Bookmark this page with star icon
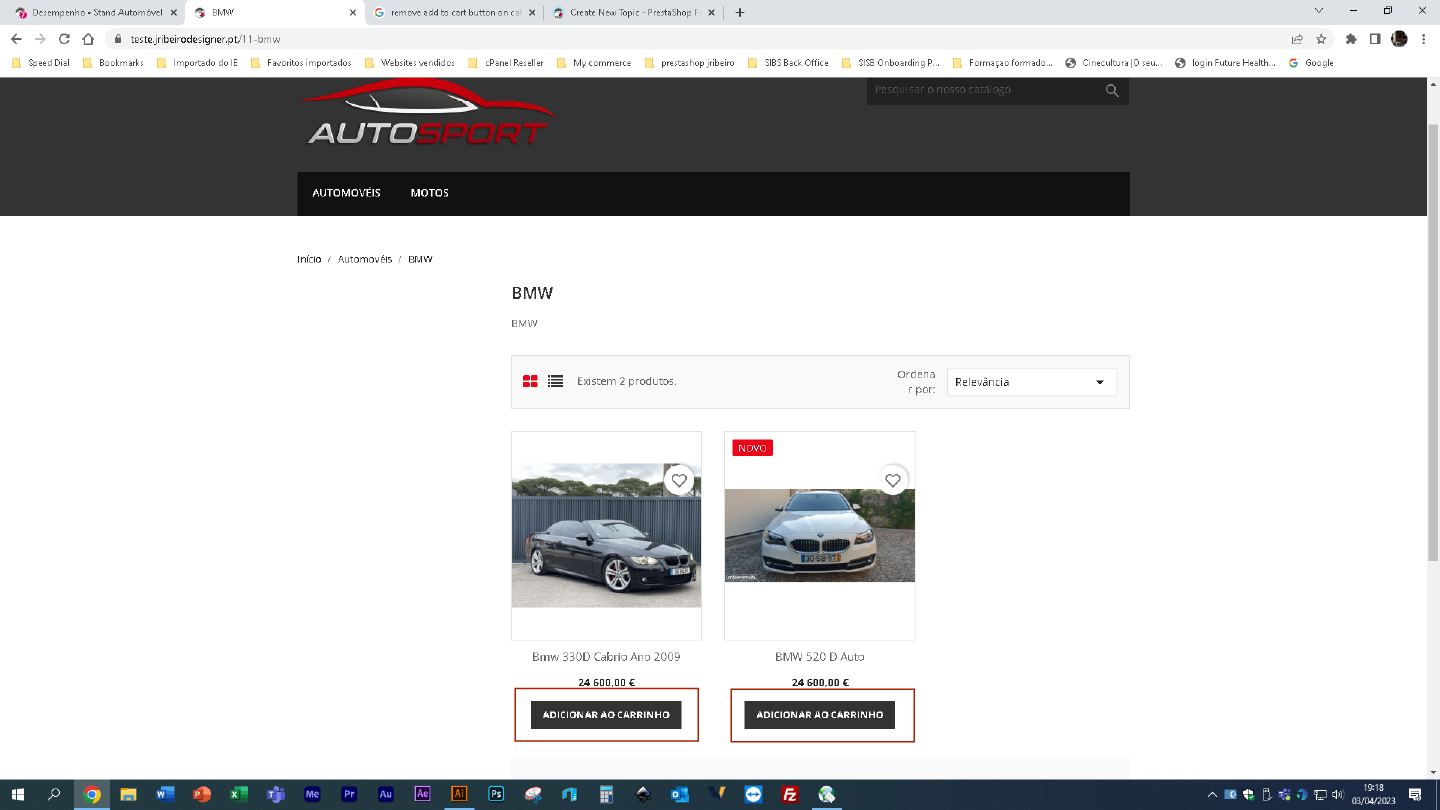The height and width of the screenshot is (810, 1440). [1321, 39]
